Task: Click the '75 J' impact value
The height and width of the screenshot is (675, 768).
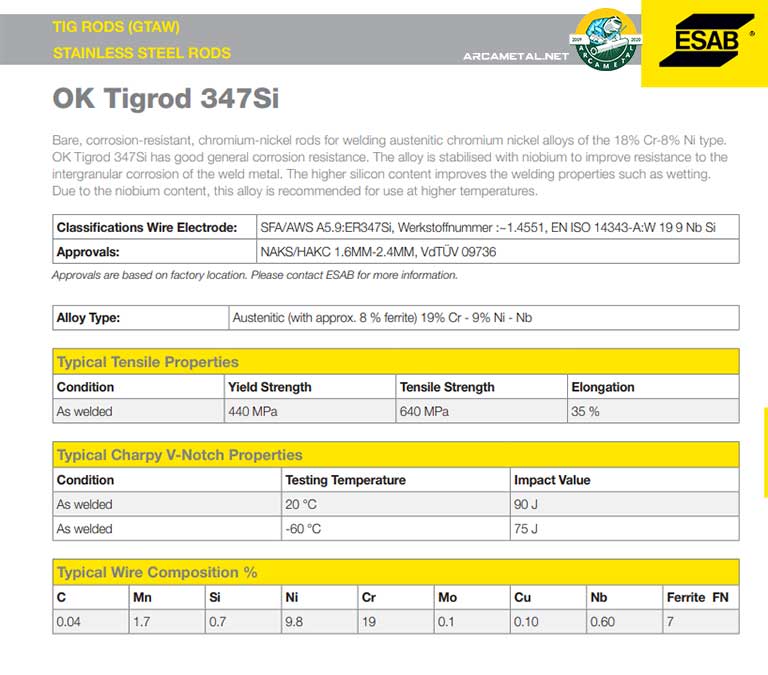Action: coord(526,529)
